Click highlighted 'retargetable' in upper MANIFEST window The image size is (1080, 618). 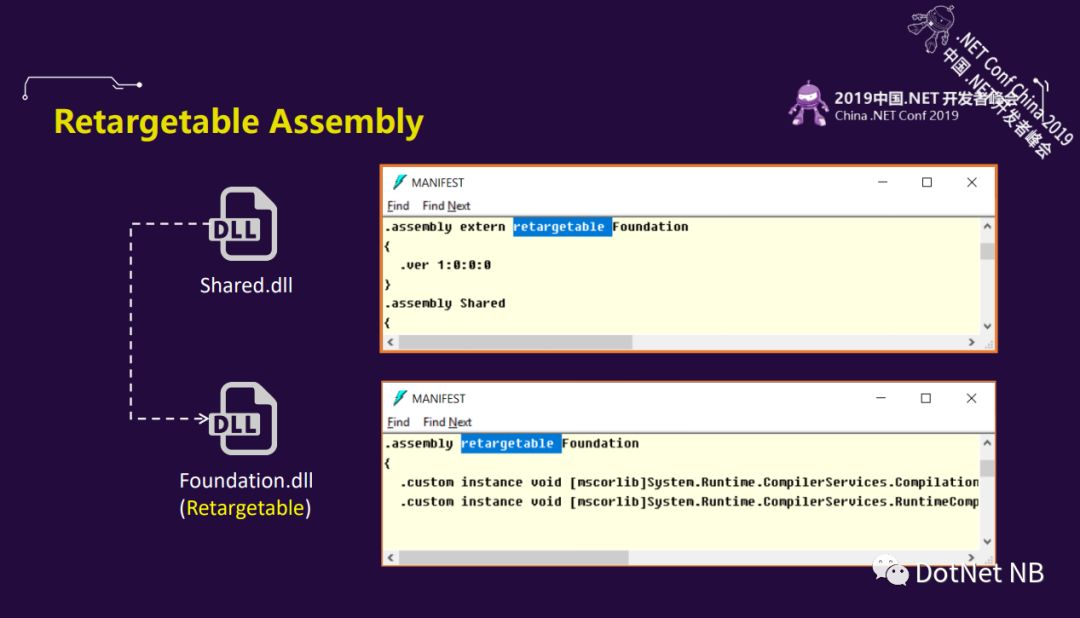click(562, 227)
